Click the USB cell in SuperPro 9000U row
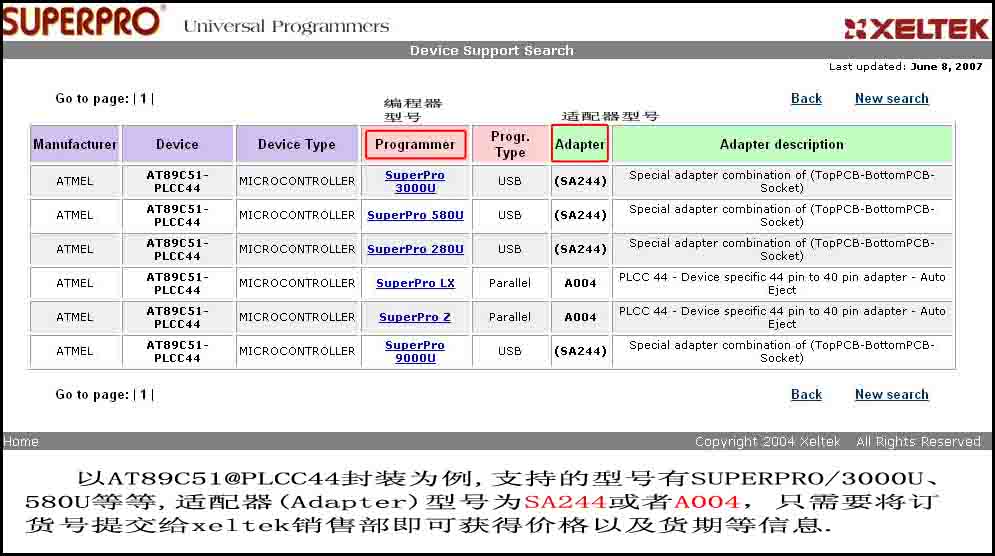 [510, 352]
